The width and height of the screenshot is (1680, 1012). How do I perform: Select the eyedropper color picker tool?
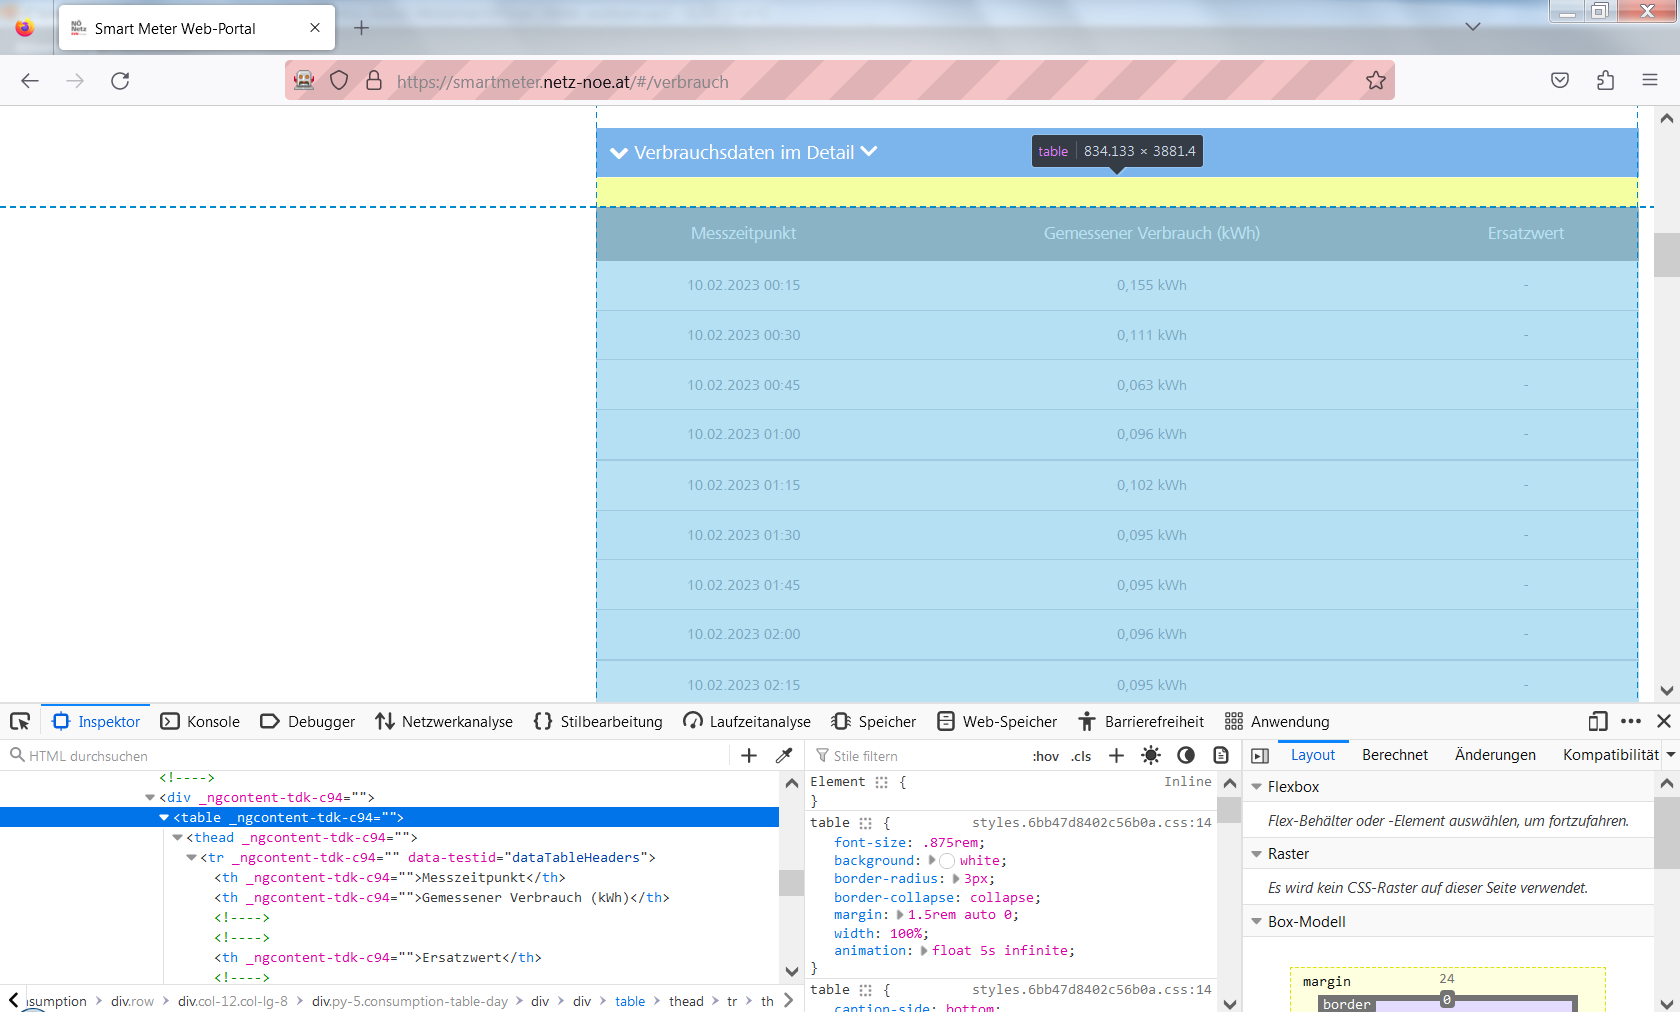pos(784,756)
